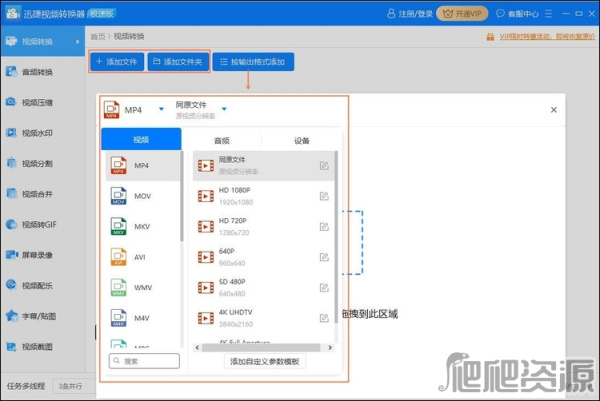Select the 4K UHDTV 3840x2160 preset
The height and width of the screenshot is (401, 600).
point(263,318)
